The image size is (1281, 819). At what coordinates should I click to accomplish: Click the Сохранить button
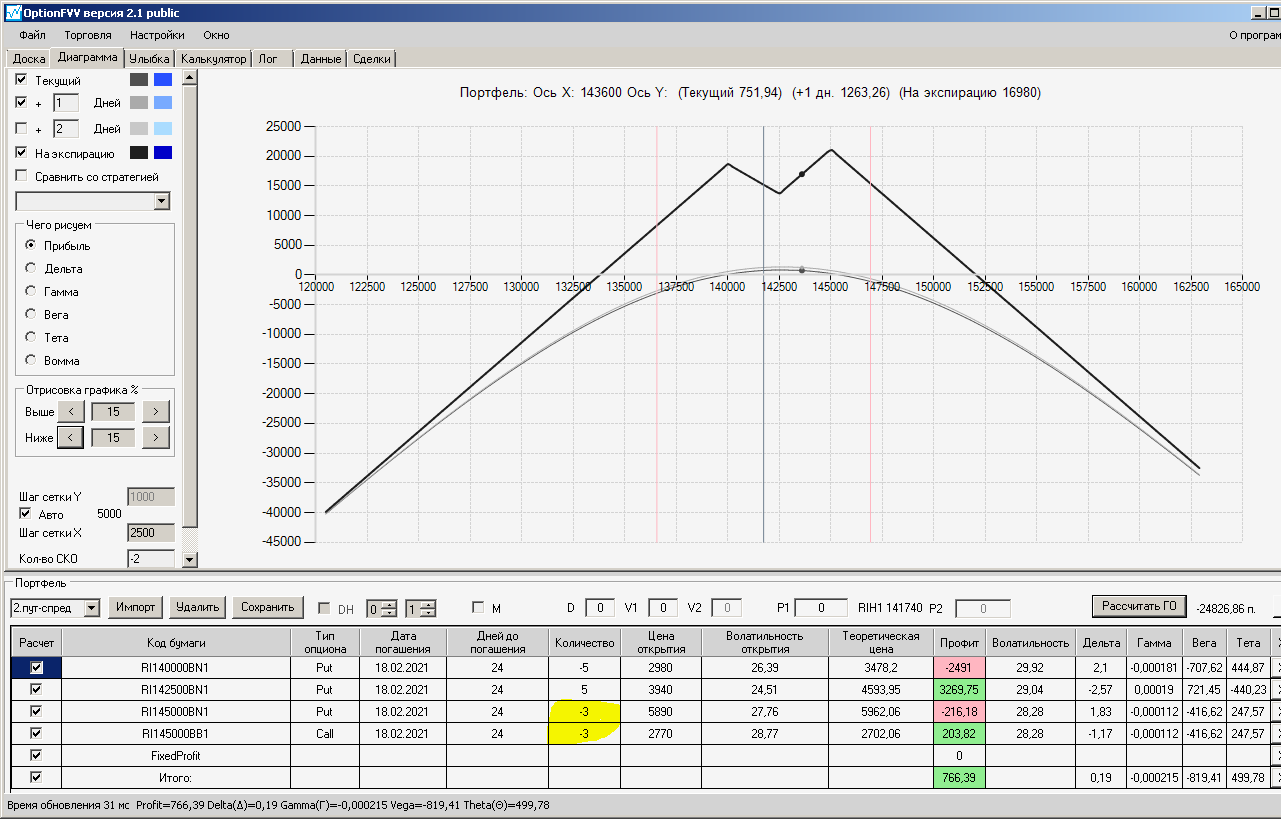click(x=266, y=607)
